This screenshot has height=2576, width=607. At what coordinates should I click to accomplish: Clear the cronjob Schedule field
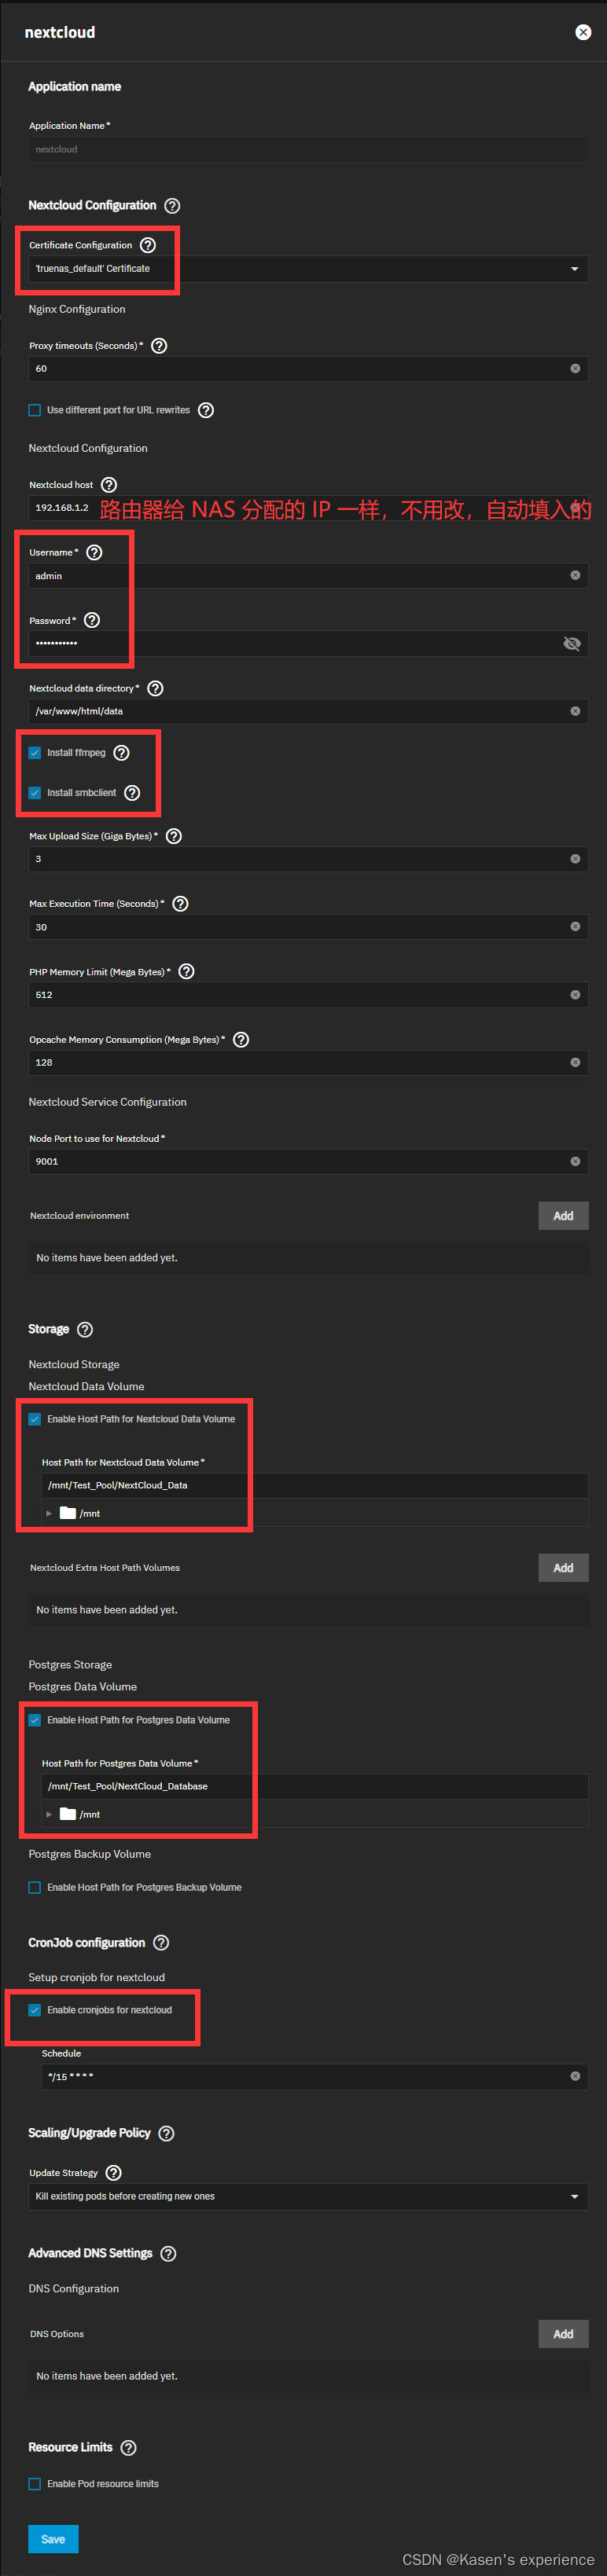575,2076
